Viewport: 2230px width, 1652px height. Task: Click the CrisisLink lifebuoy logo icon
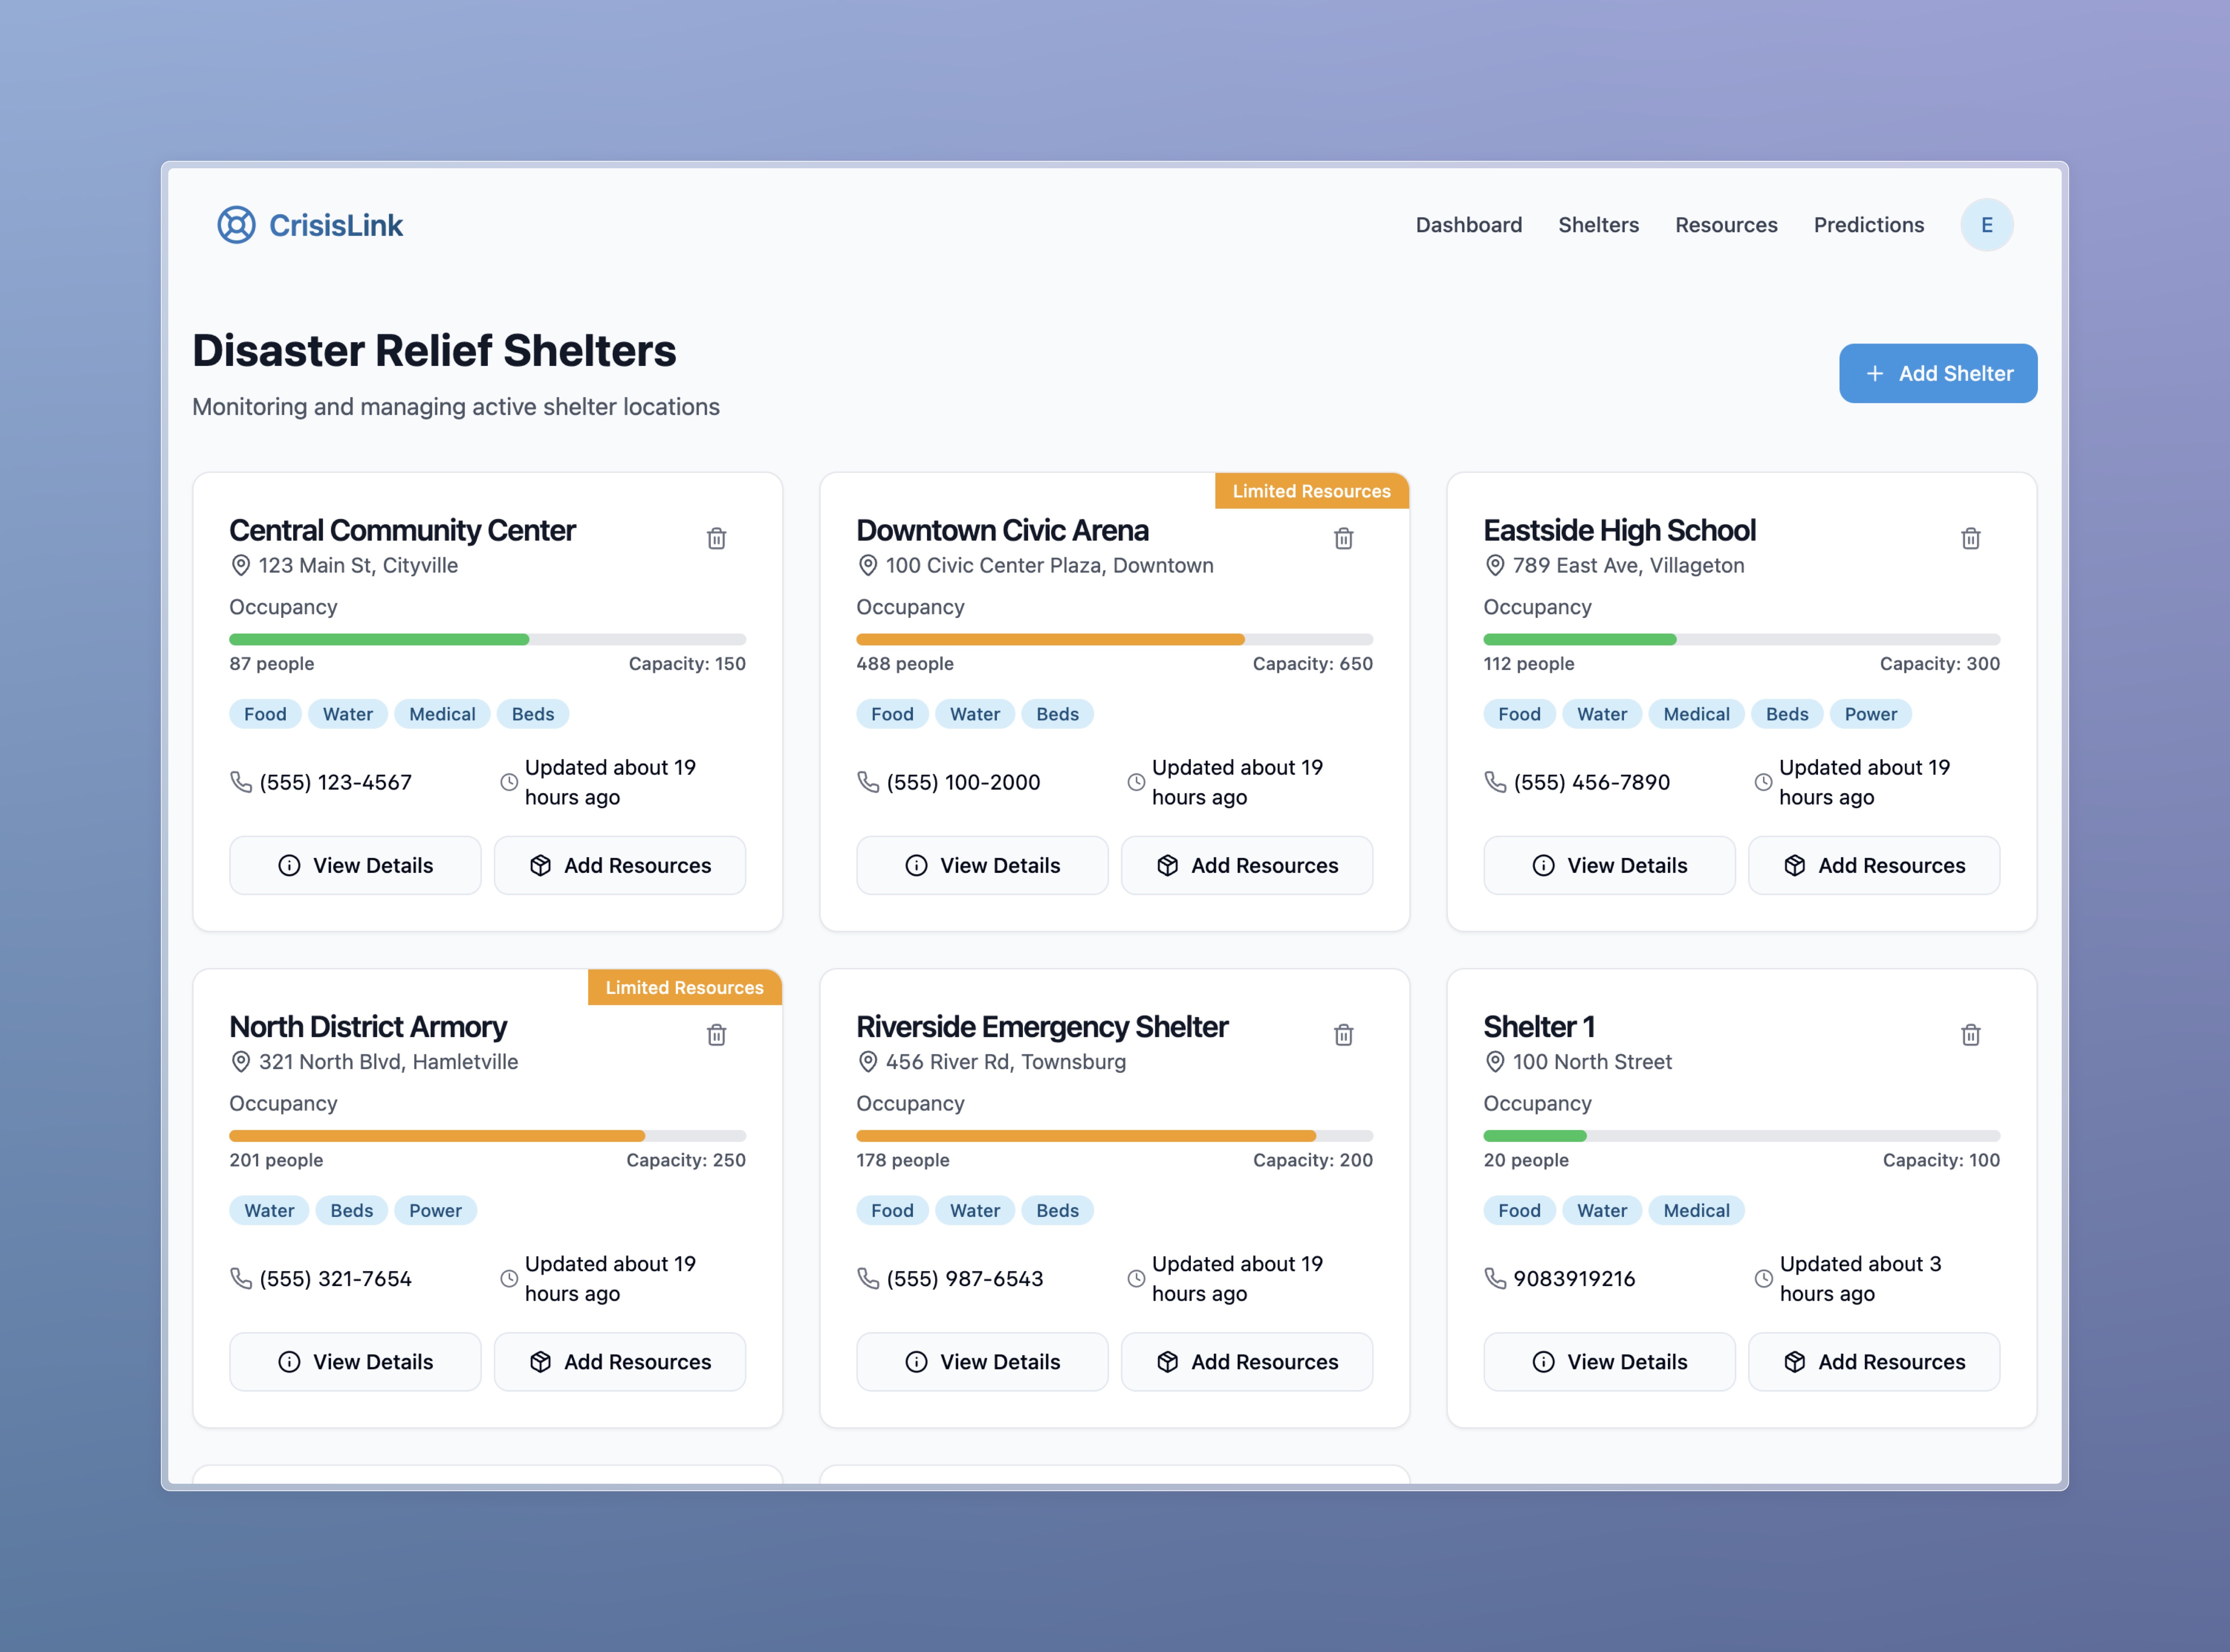[x=237, y=225]
